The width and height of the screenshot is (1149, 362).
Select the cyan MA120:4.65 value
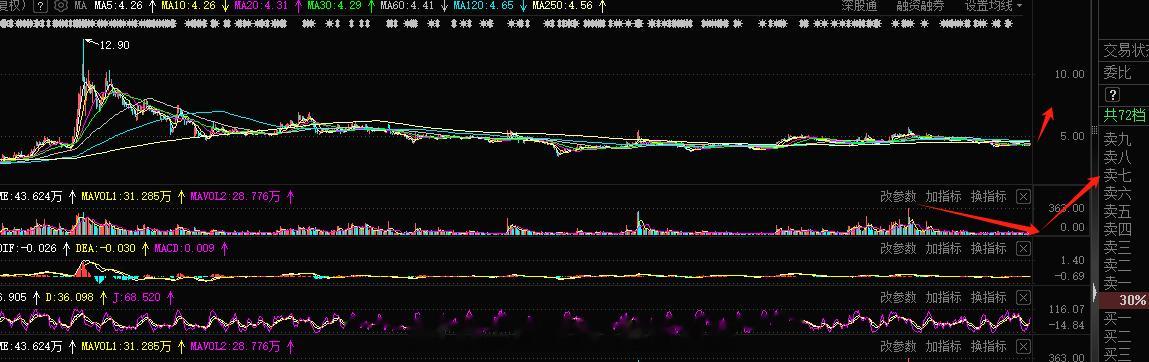click(x=484, y=6)
